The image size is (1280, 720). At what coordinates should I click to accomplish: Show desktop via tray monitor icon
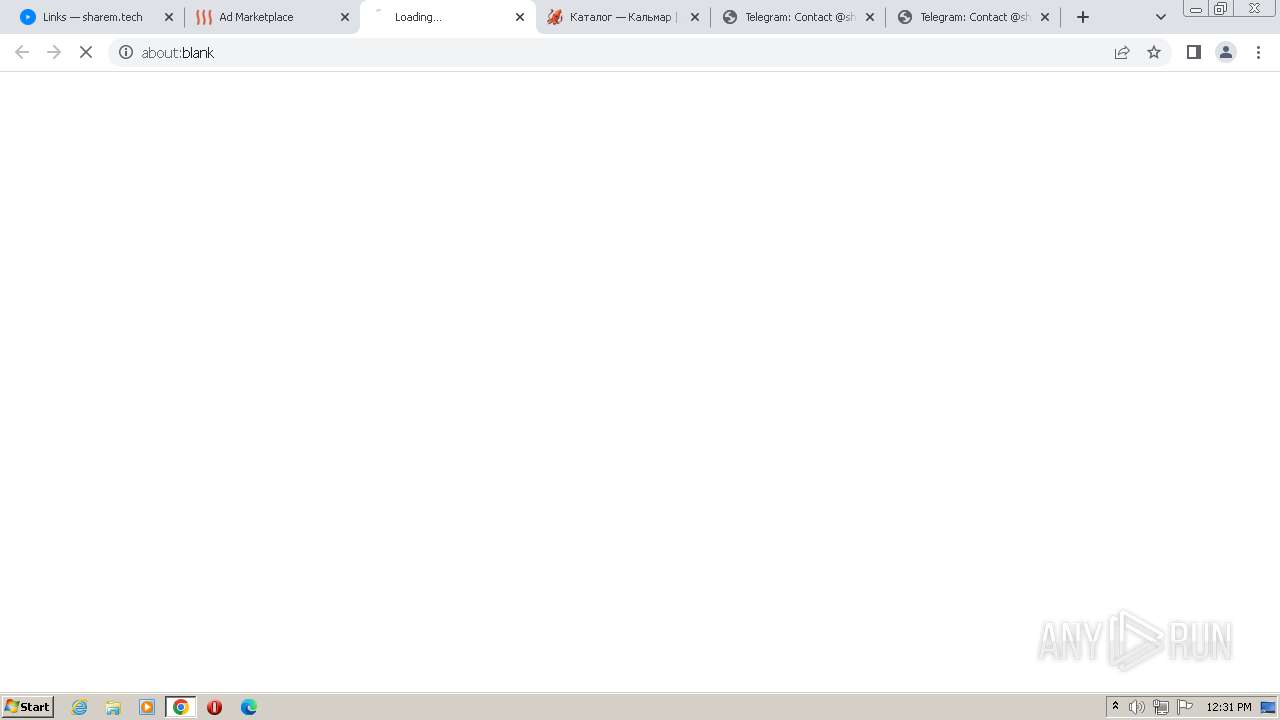point(1269,707)
